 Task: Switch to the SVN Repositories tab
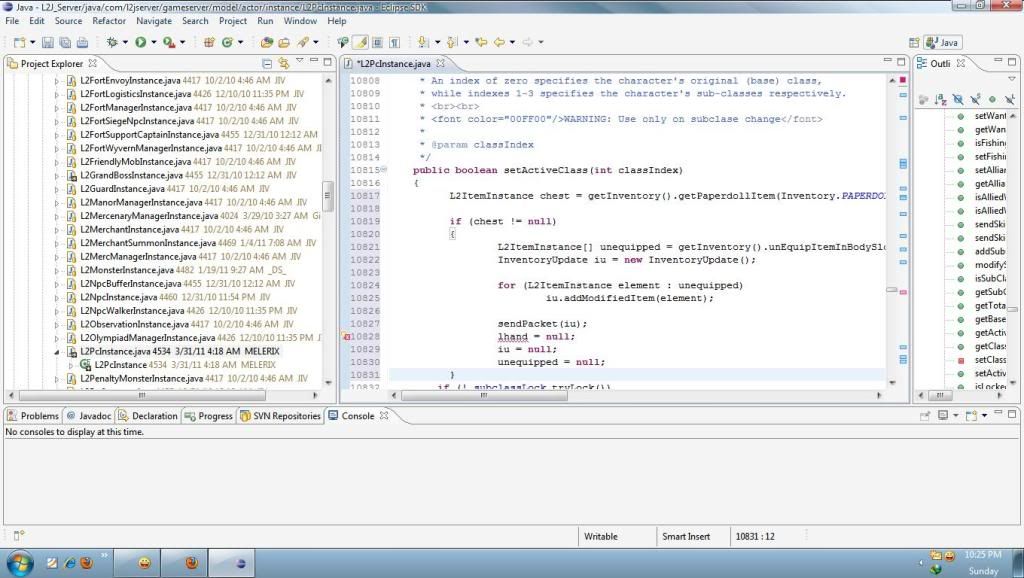[x=279, y=416]
